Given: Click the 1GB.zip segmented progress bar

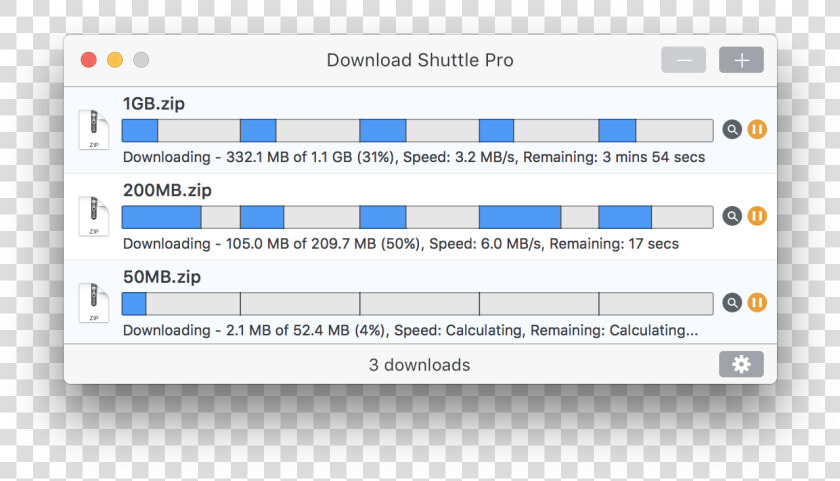Looking at the screenshot, I should coord(417,131).
